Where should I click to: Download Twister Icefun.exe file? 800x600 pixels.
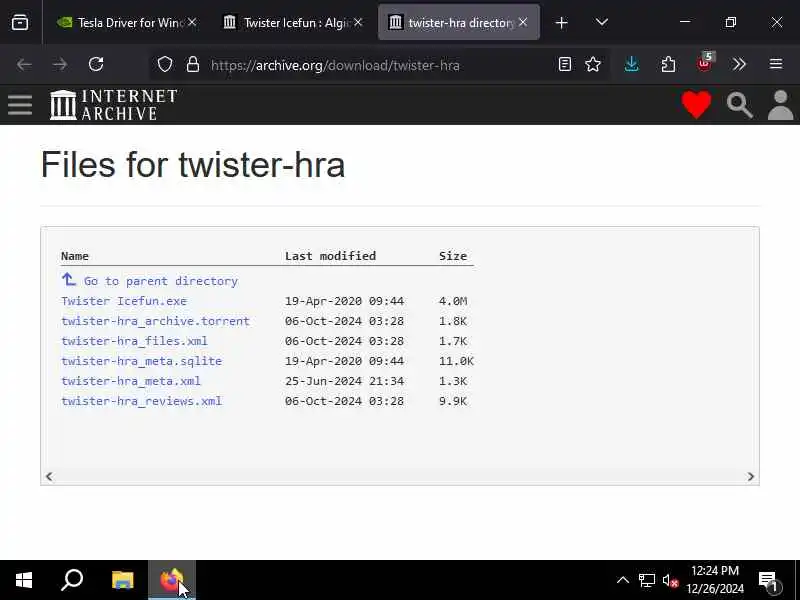click(124, 301)
